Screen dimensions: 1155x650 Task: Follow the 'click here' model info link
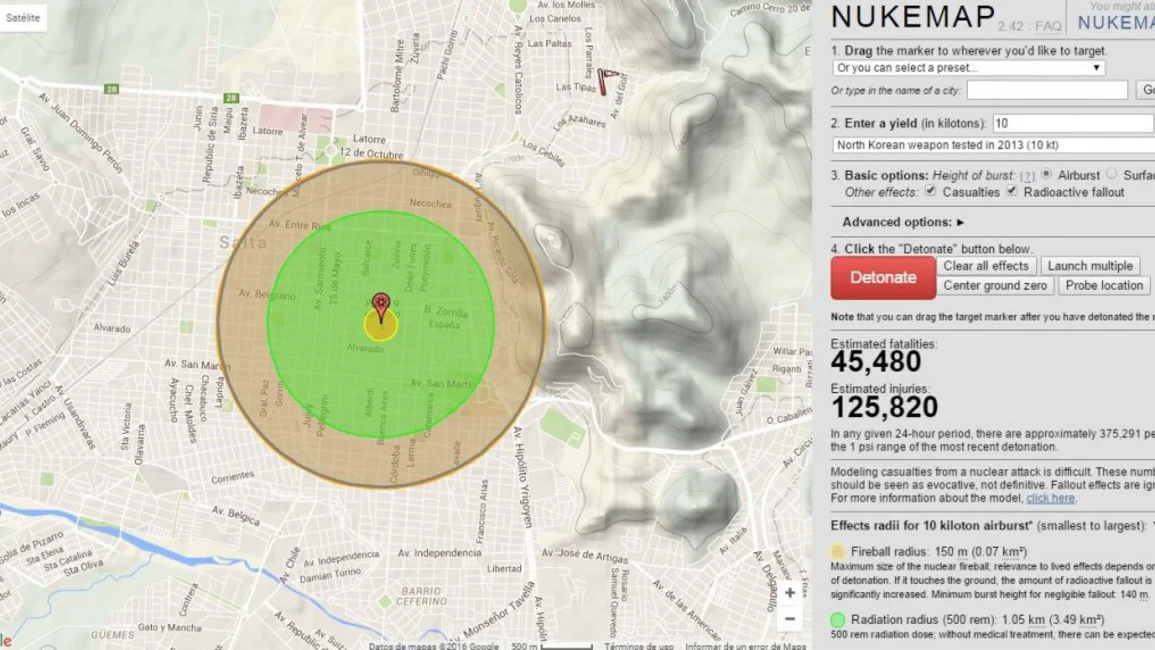pyautogui.click(x=1050, y=498)
